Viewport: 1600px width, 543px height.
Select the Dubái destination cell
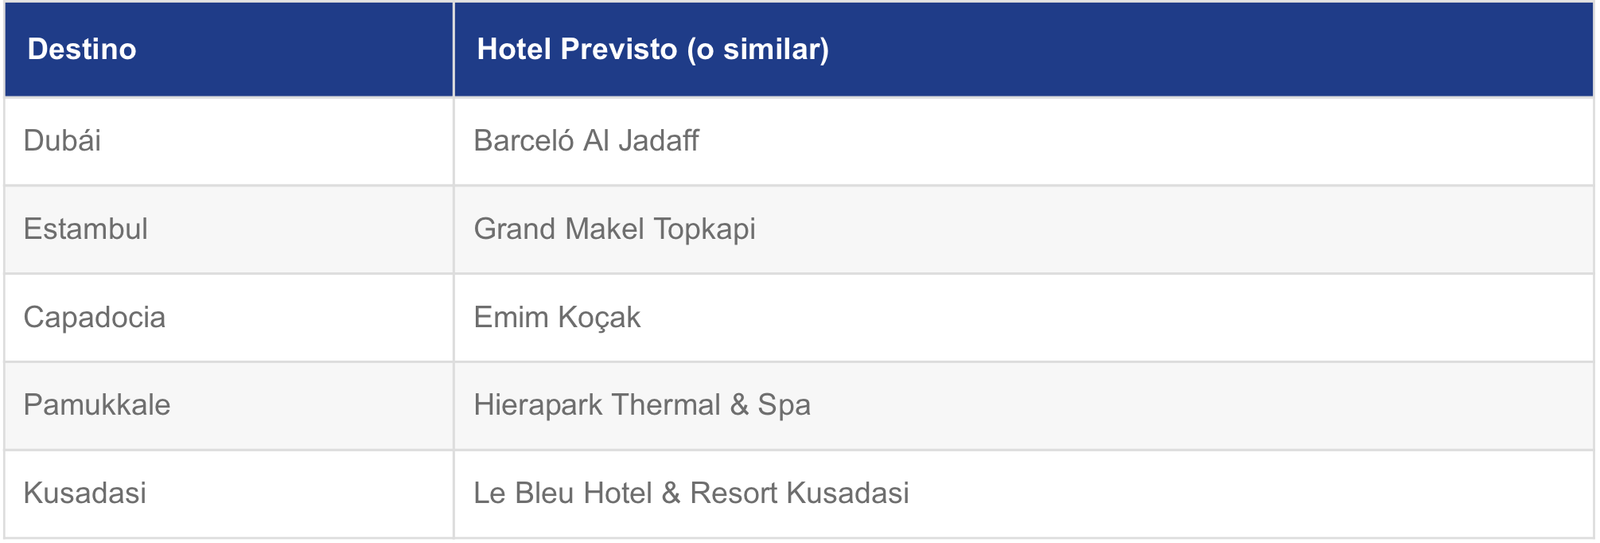[x=229, y=141]
